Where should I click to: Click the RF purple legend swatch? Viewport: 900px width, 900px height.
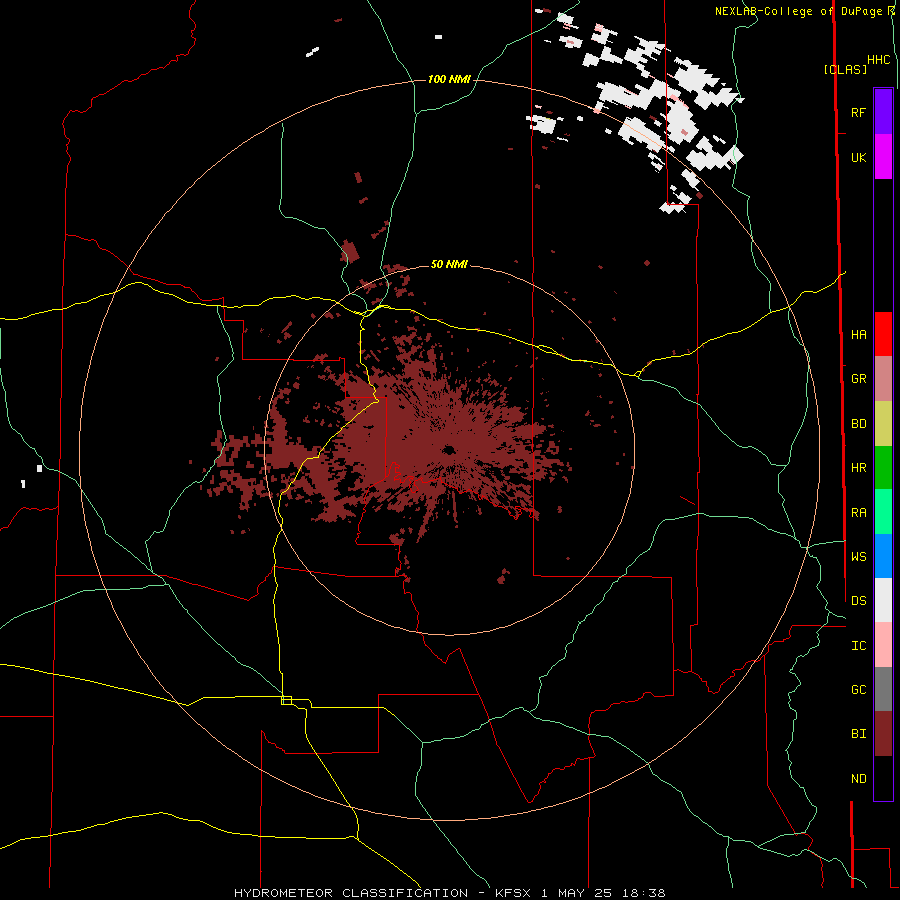(x=883, y=112)
